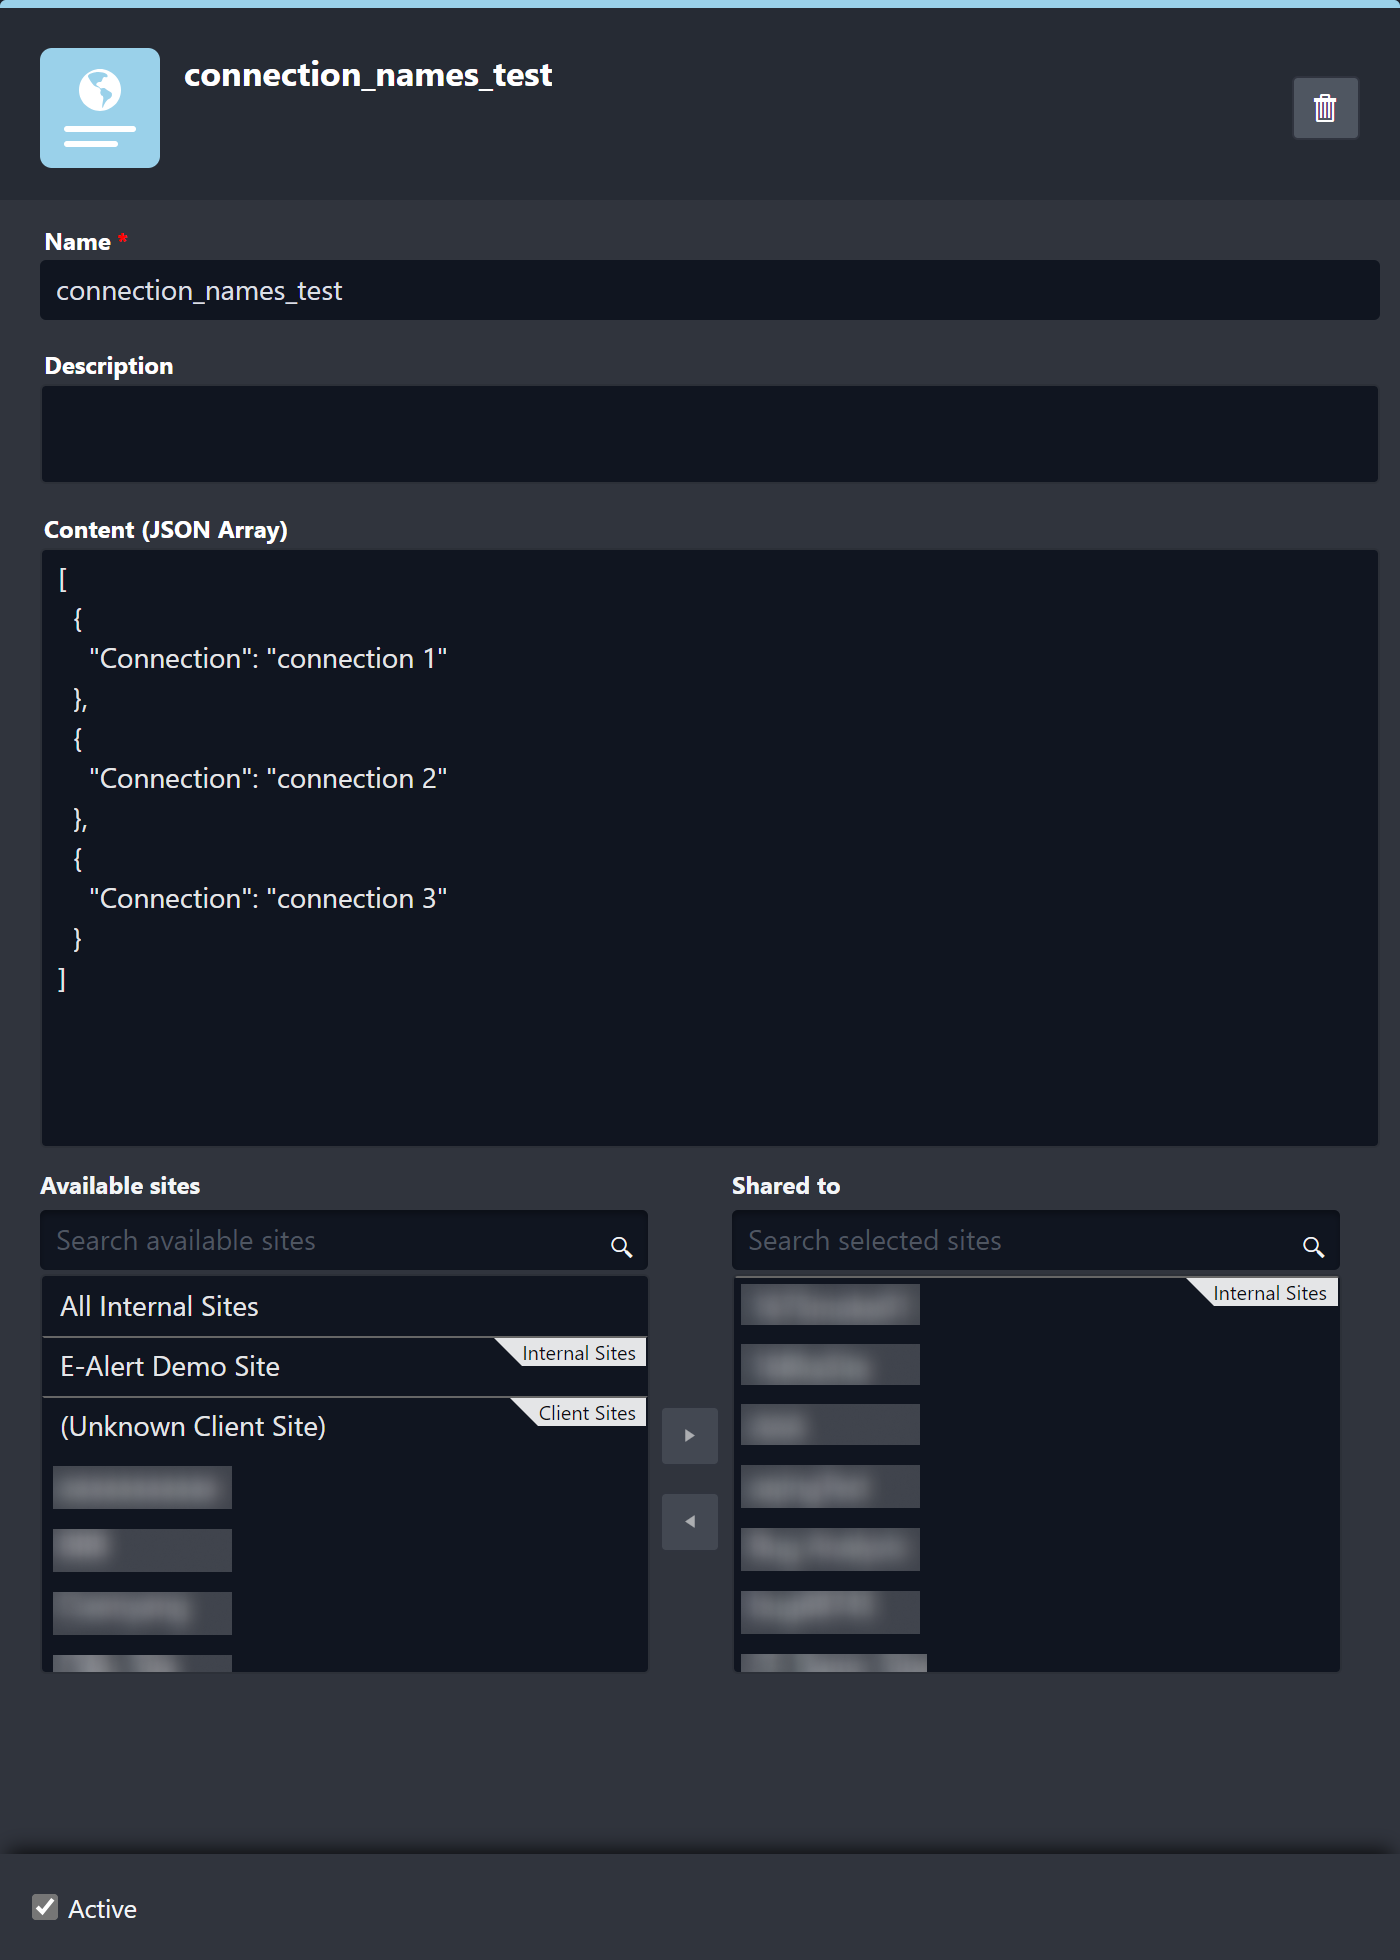Click the Client Sites group tag
1400x1960 pixels.
point(587,1413)
